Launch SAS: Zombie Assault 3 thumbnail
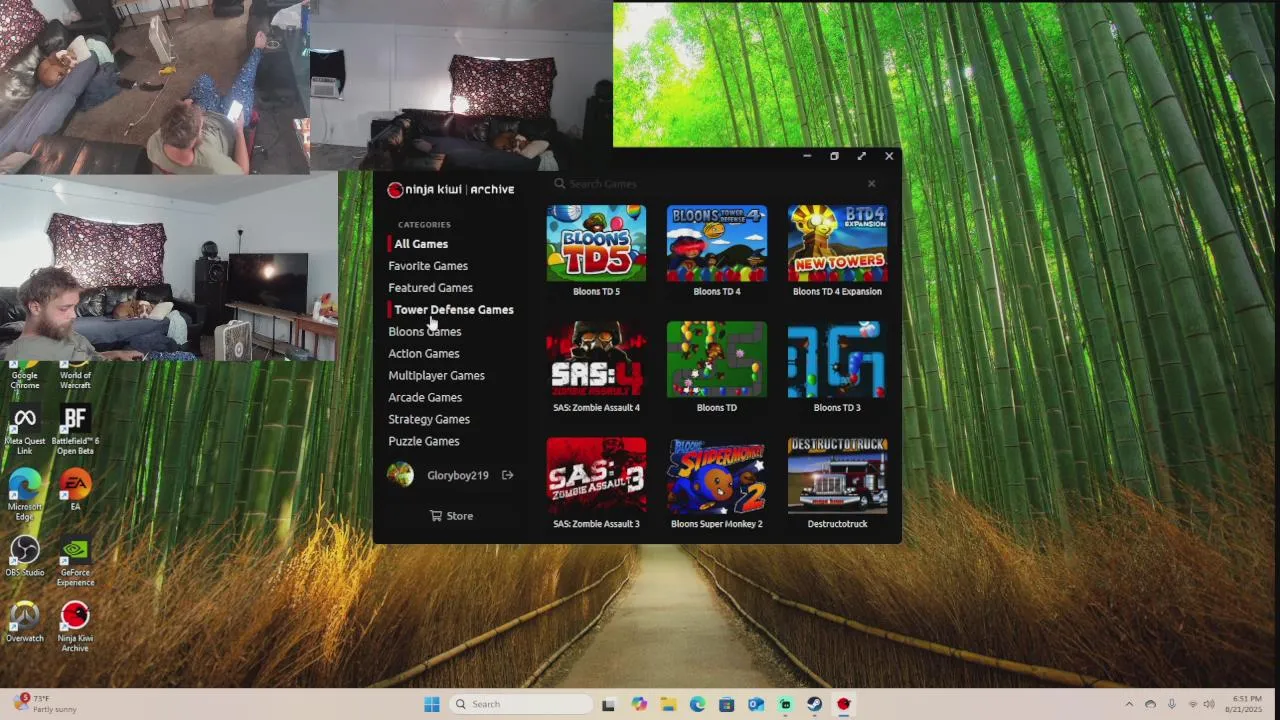Viewport: 1280px width, 720px height. tap(596, 475)
